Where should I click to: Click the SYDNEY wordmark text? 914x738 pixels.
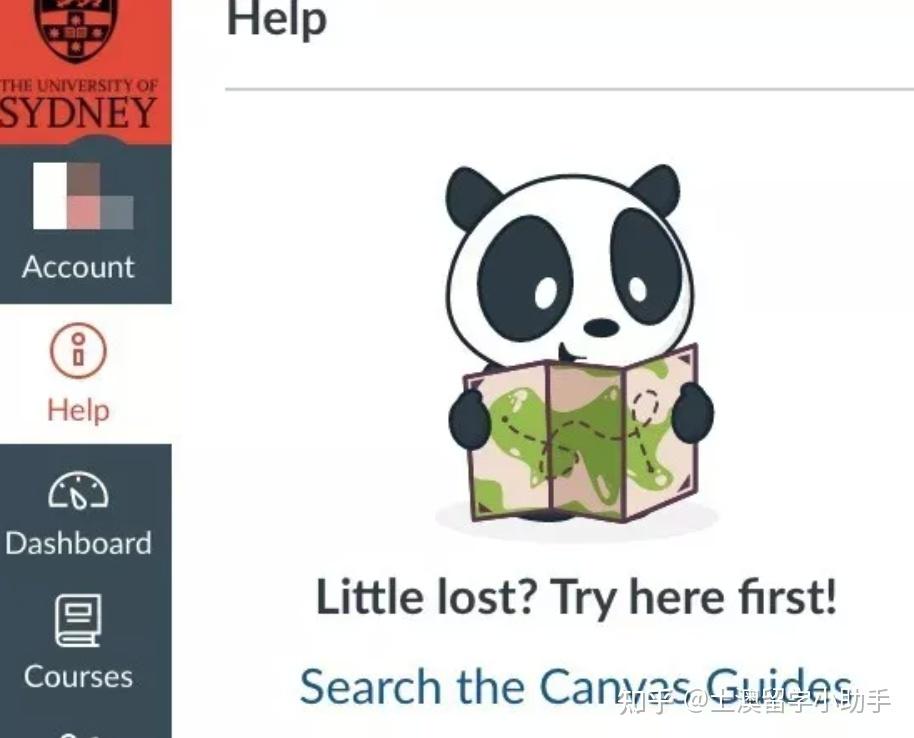(x=78, y=113)
